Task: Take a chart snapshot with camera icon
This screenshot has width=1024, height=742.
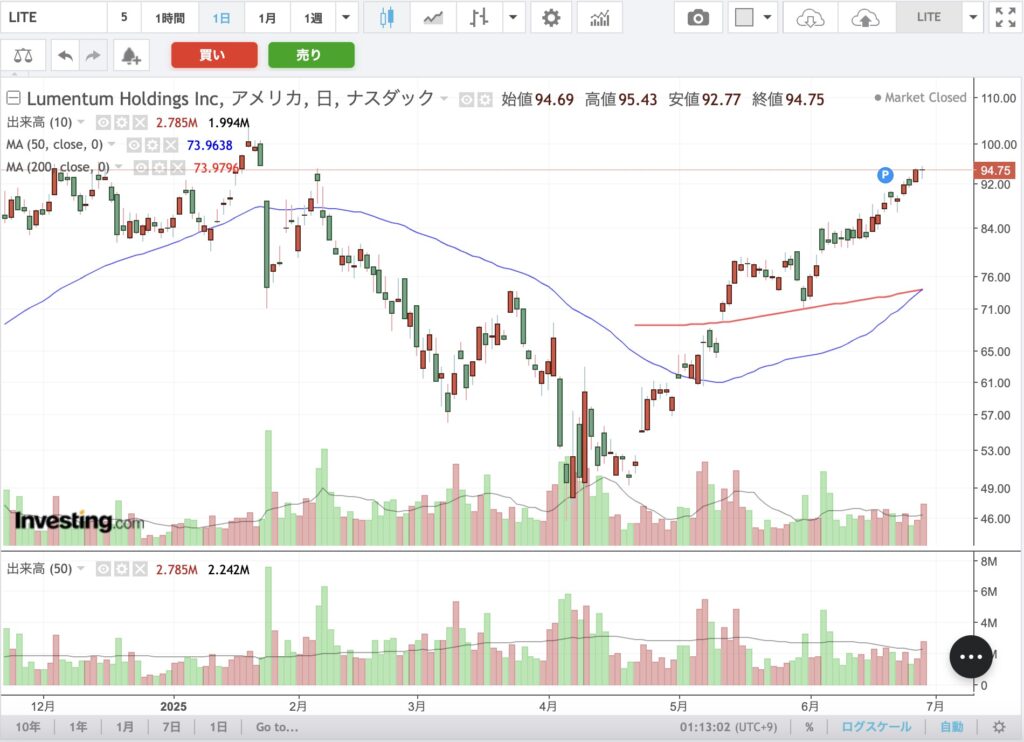Action: pyautogui.click(x=698, y=18)
